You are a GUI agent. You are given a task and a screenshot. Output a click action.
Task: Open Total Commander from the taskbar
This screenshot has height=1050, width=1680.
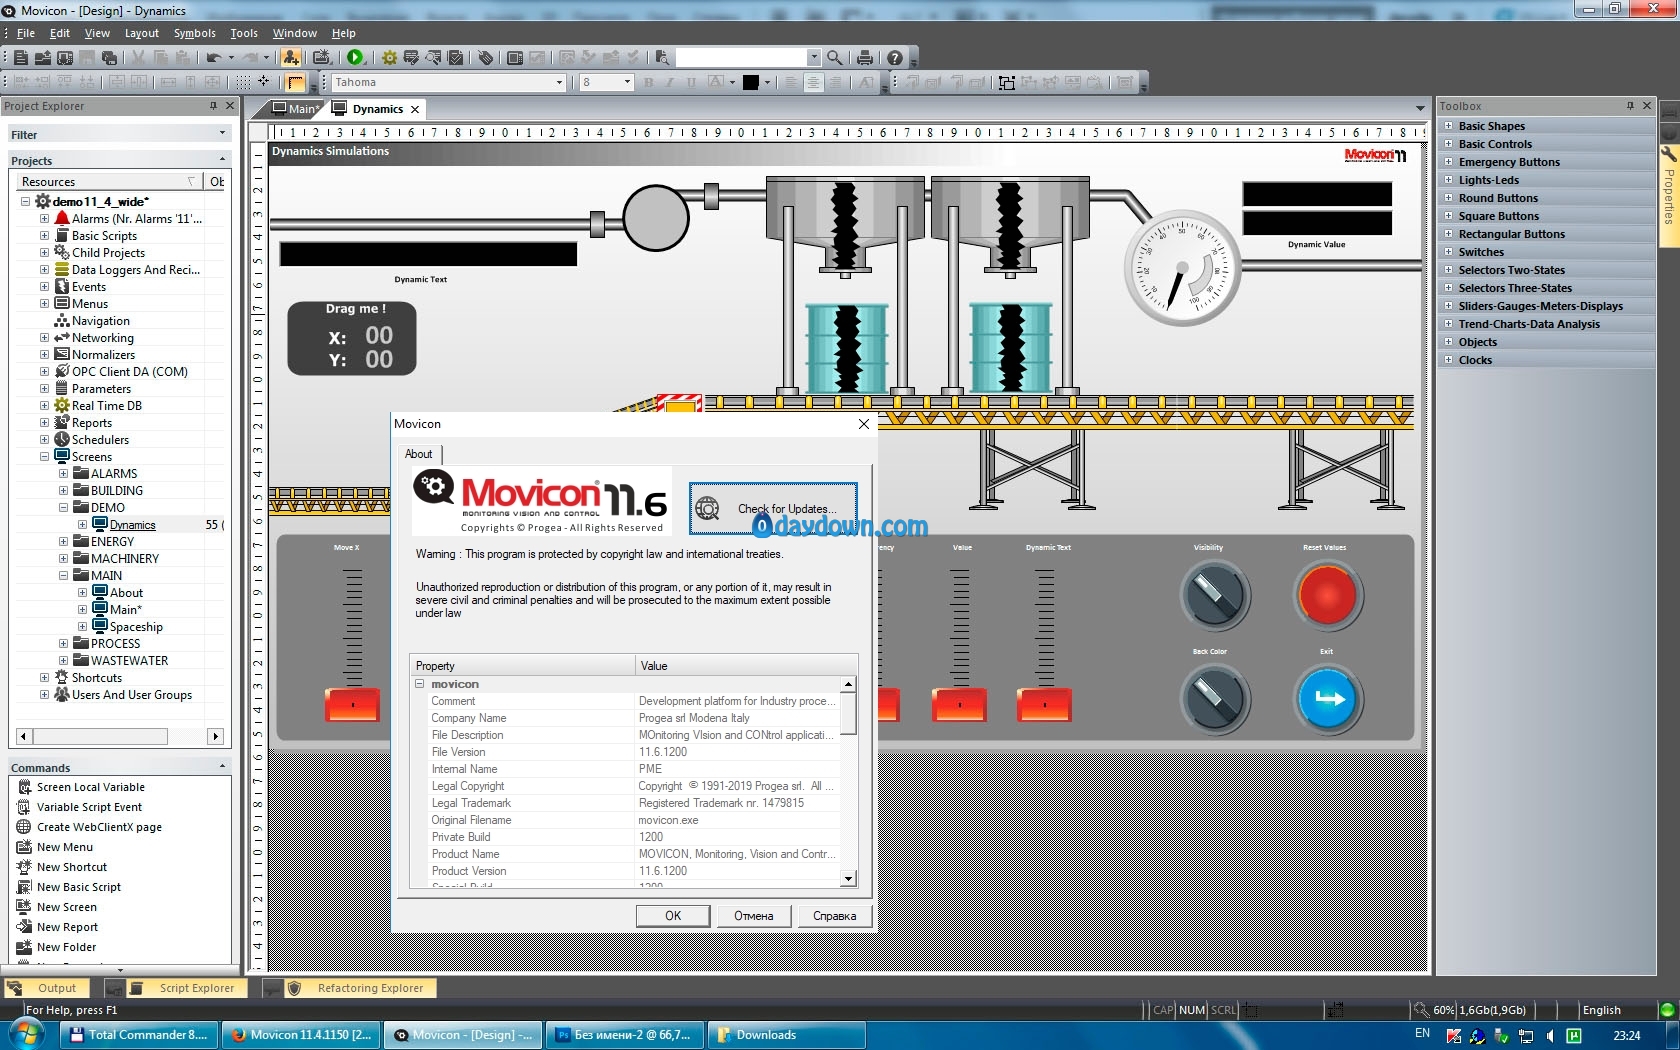(140, 1035)
